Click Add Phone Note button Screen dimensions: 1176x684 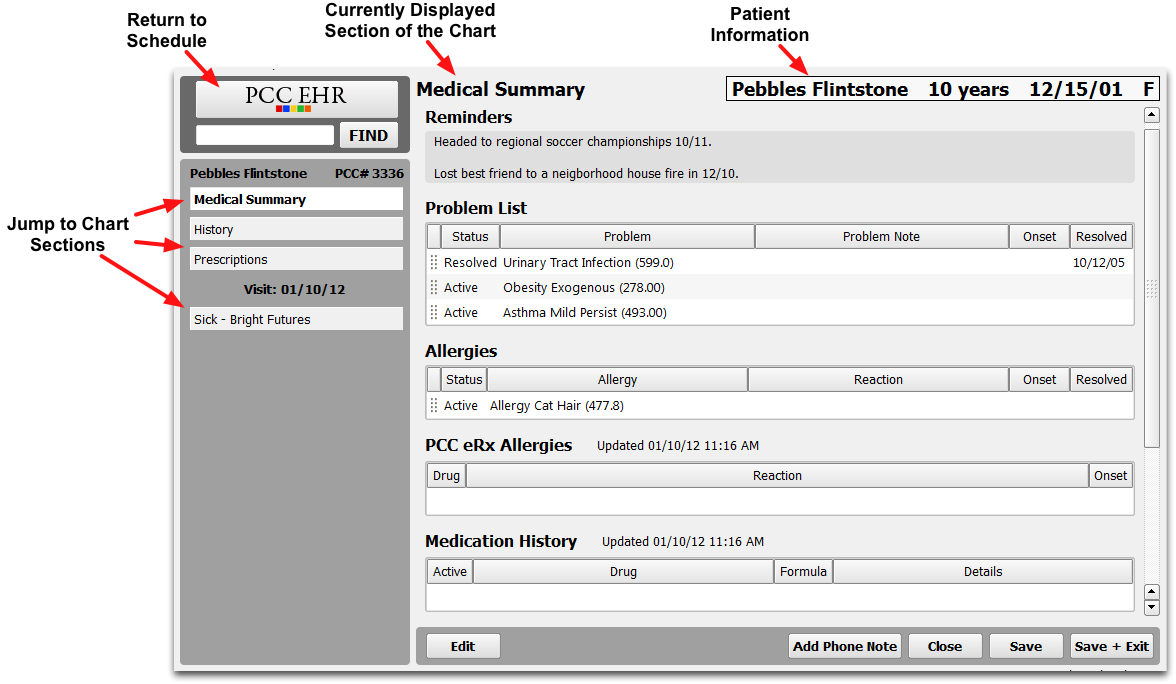(844, 646)
